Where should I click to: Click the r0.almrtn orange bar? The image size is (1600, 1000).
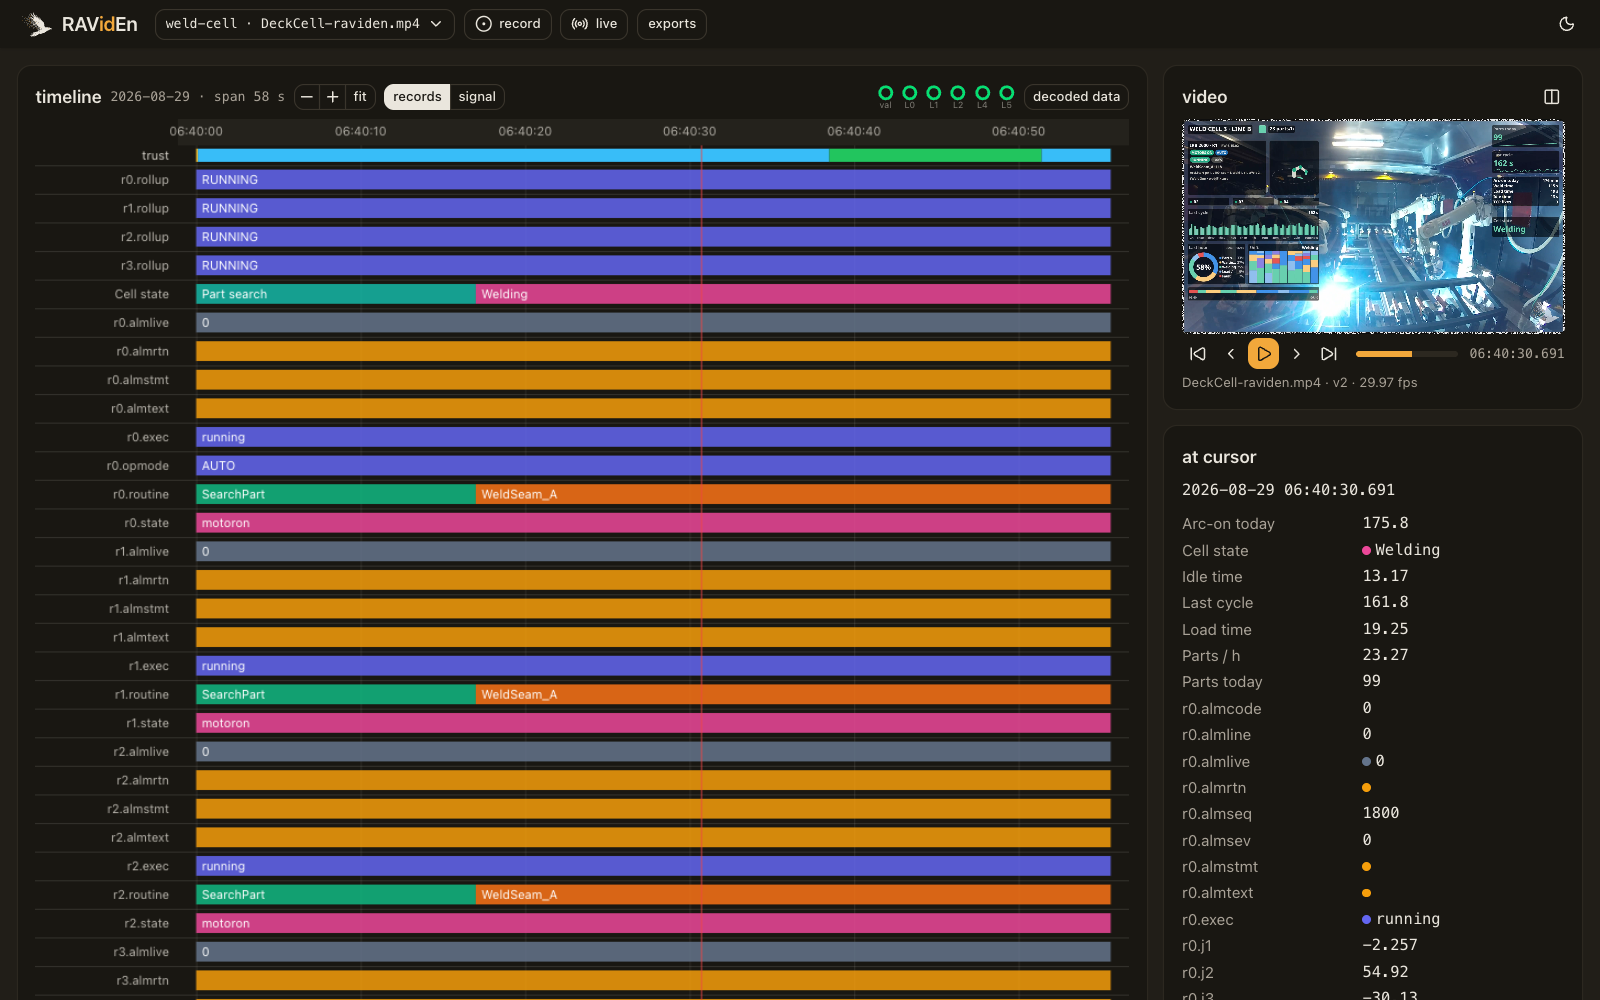point(653,351)
